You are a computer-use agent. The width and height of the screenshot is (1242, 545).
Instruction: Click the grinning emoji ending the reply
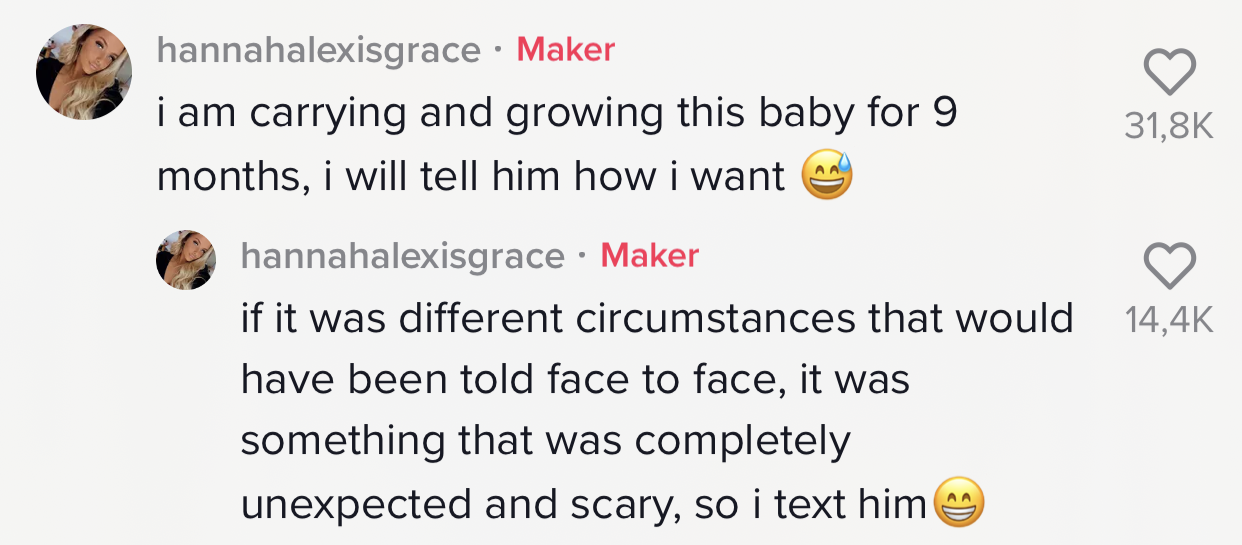[958, 503]
